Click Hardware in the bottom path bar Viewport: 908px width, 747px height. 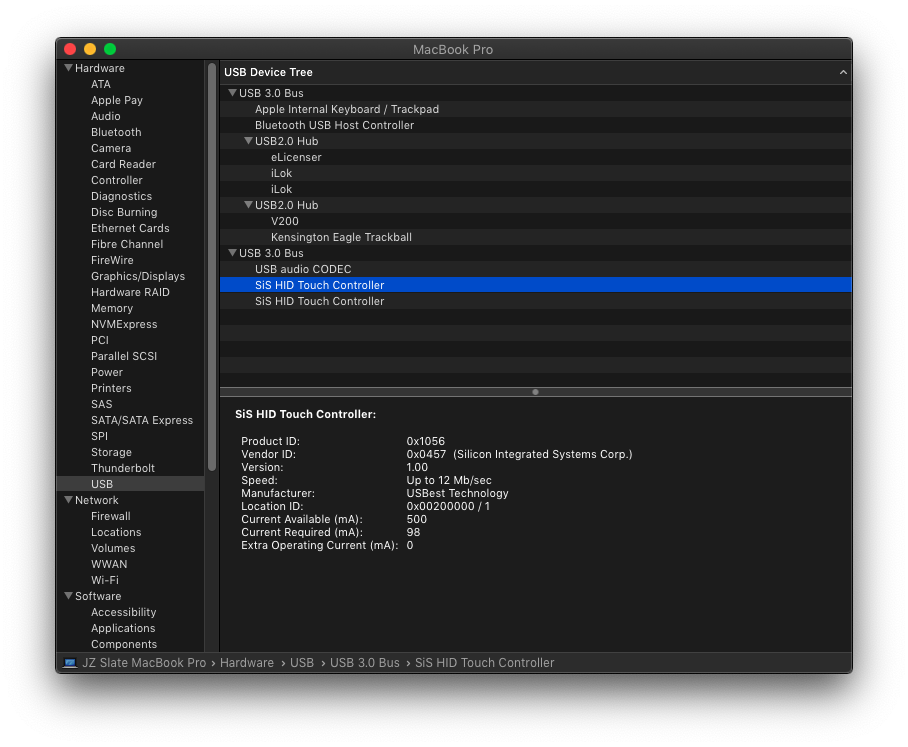coord(246,663)
